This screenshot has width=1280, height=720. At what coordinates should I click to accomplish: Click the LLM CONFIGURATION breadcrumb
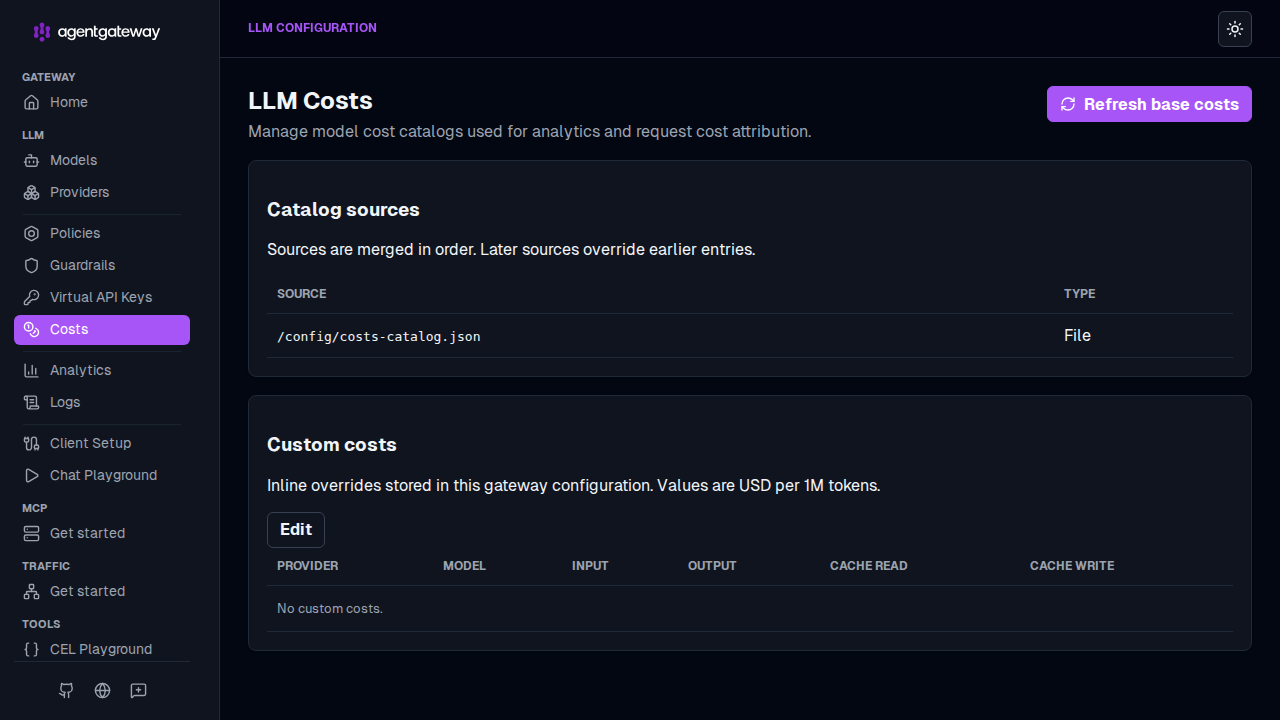click(312, 28)
